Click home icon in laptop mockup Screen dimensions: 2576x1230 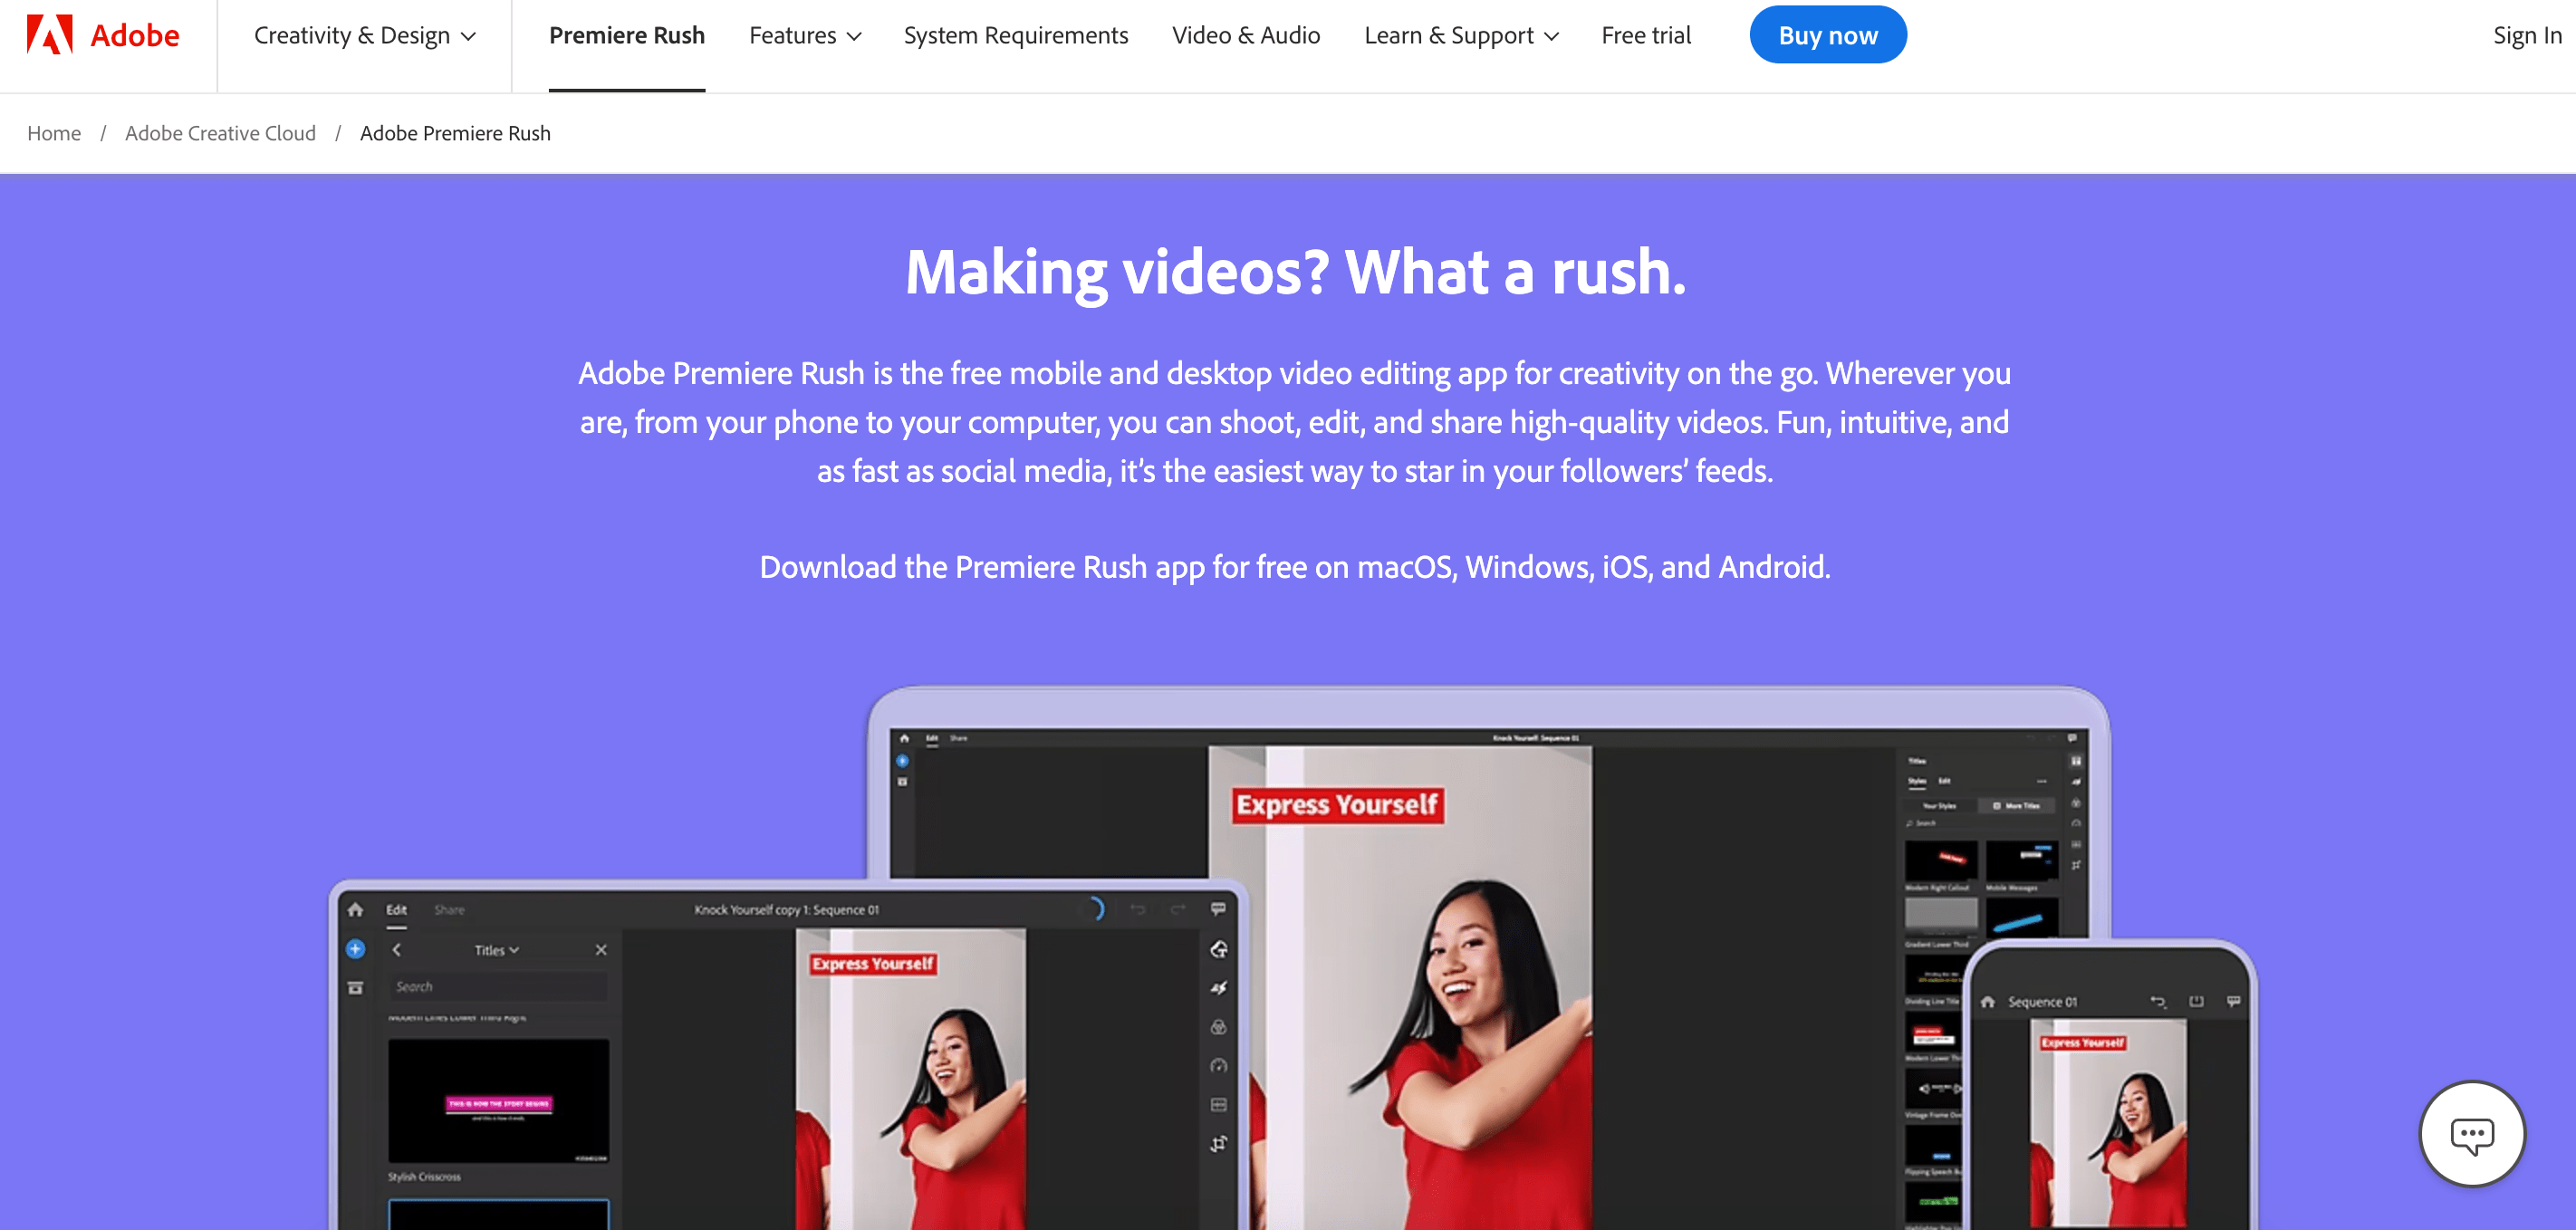click(x=904, y=738)
